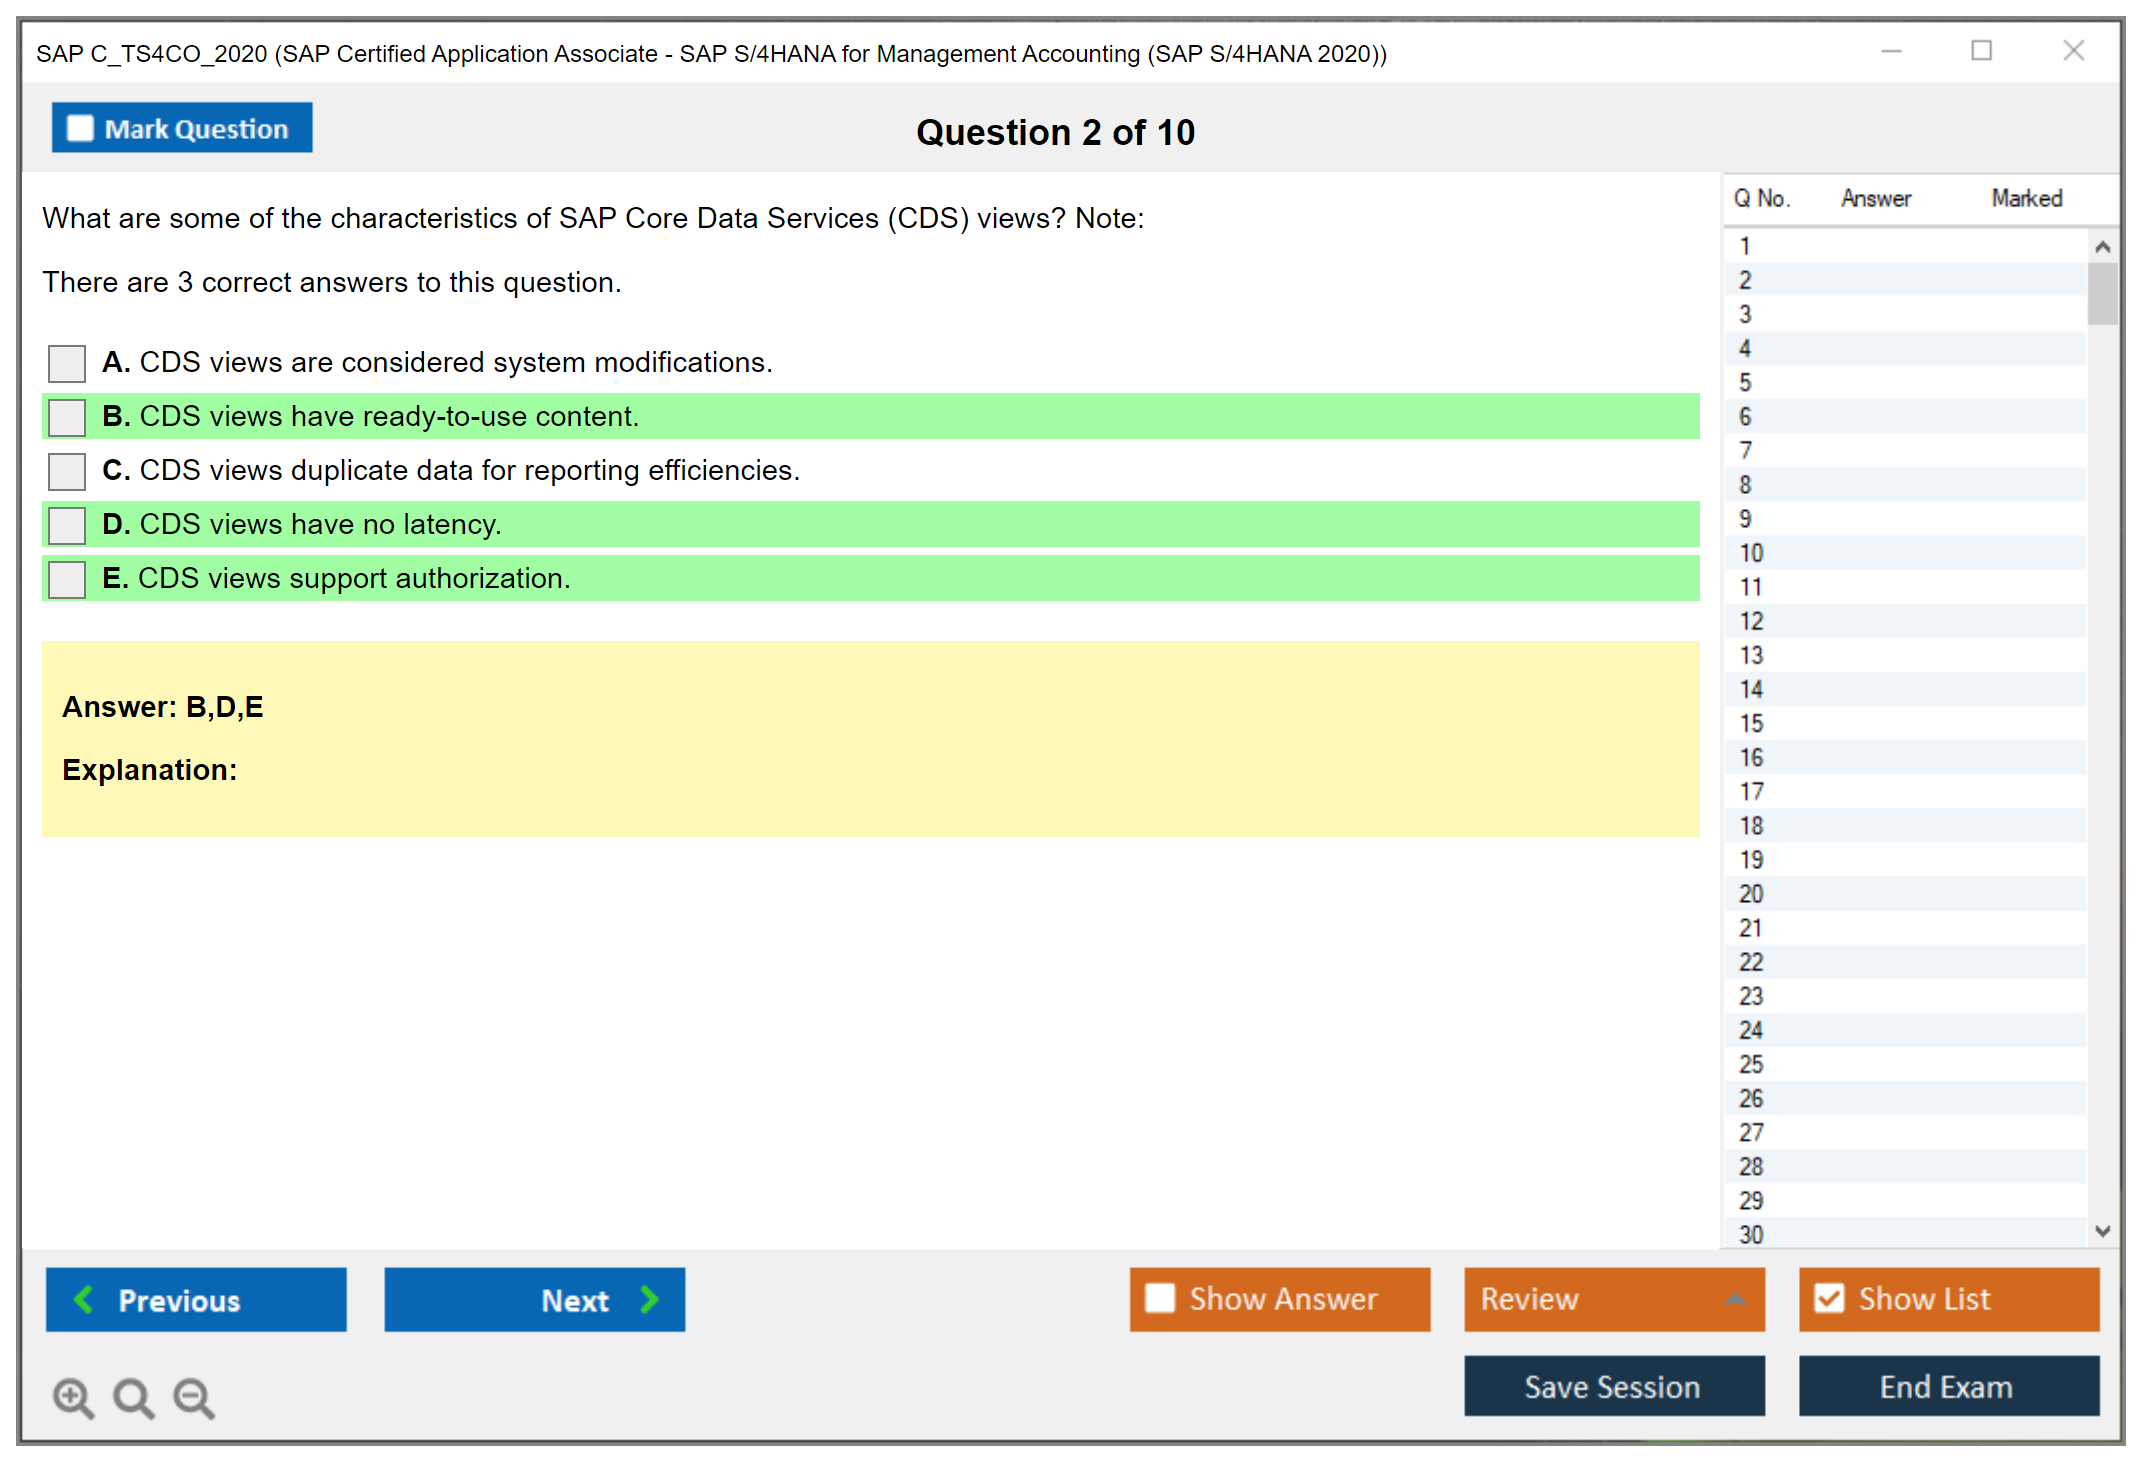Viewport: 2150px width, 1470px height.
Task: Select option C duplicate data checkbox
Action: [x=67, y=471]
